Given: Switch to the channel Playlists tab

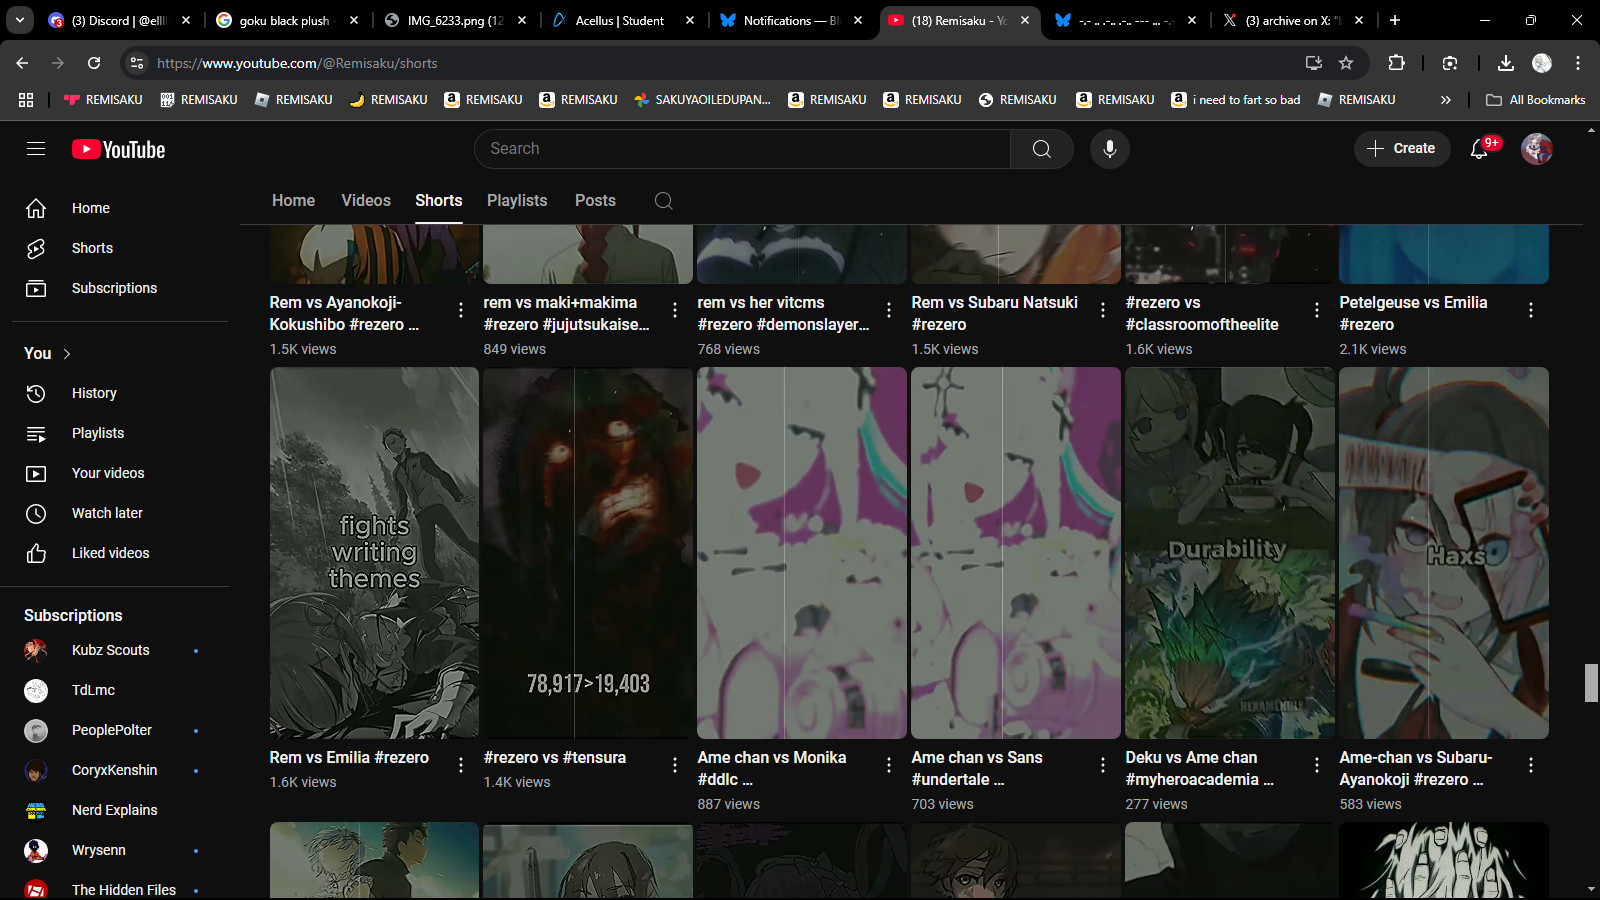Looking at the screenshot, I should pos(517,201).
